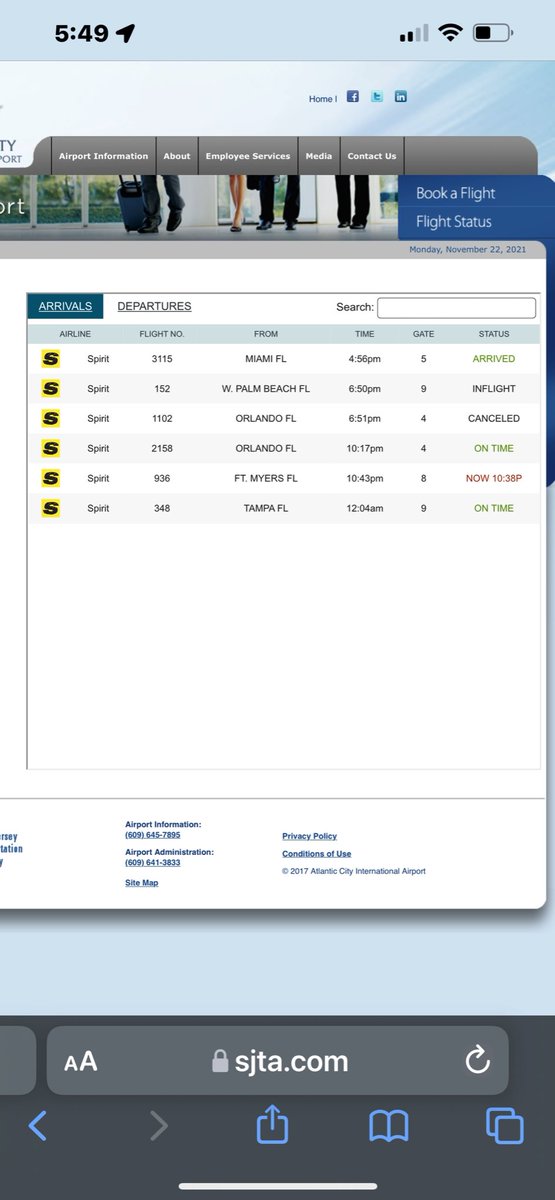Click the FLIGHT NO. column header
Screen dimensions: 555x1200
click(x=162, y=334)
